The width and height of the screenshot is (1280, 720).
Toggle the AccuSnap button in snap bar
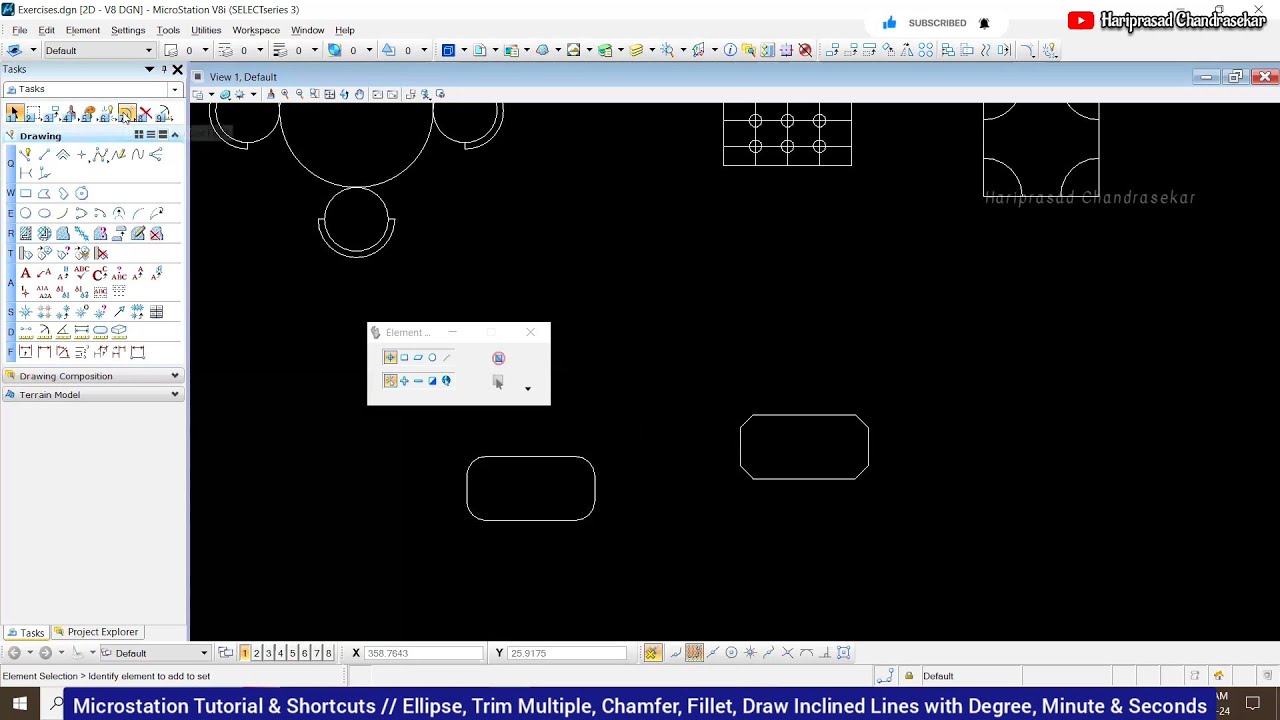pyautogui.click(x=652, y=653)
